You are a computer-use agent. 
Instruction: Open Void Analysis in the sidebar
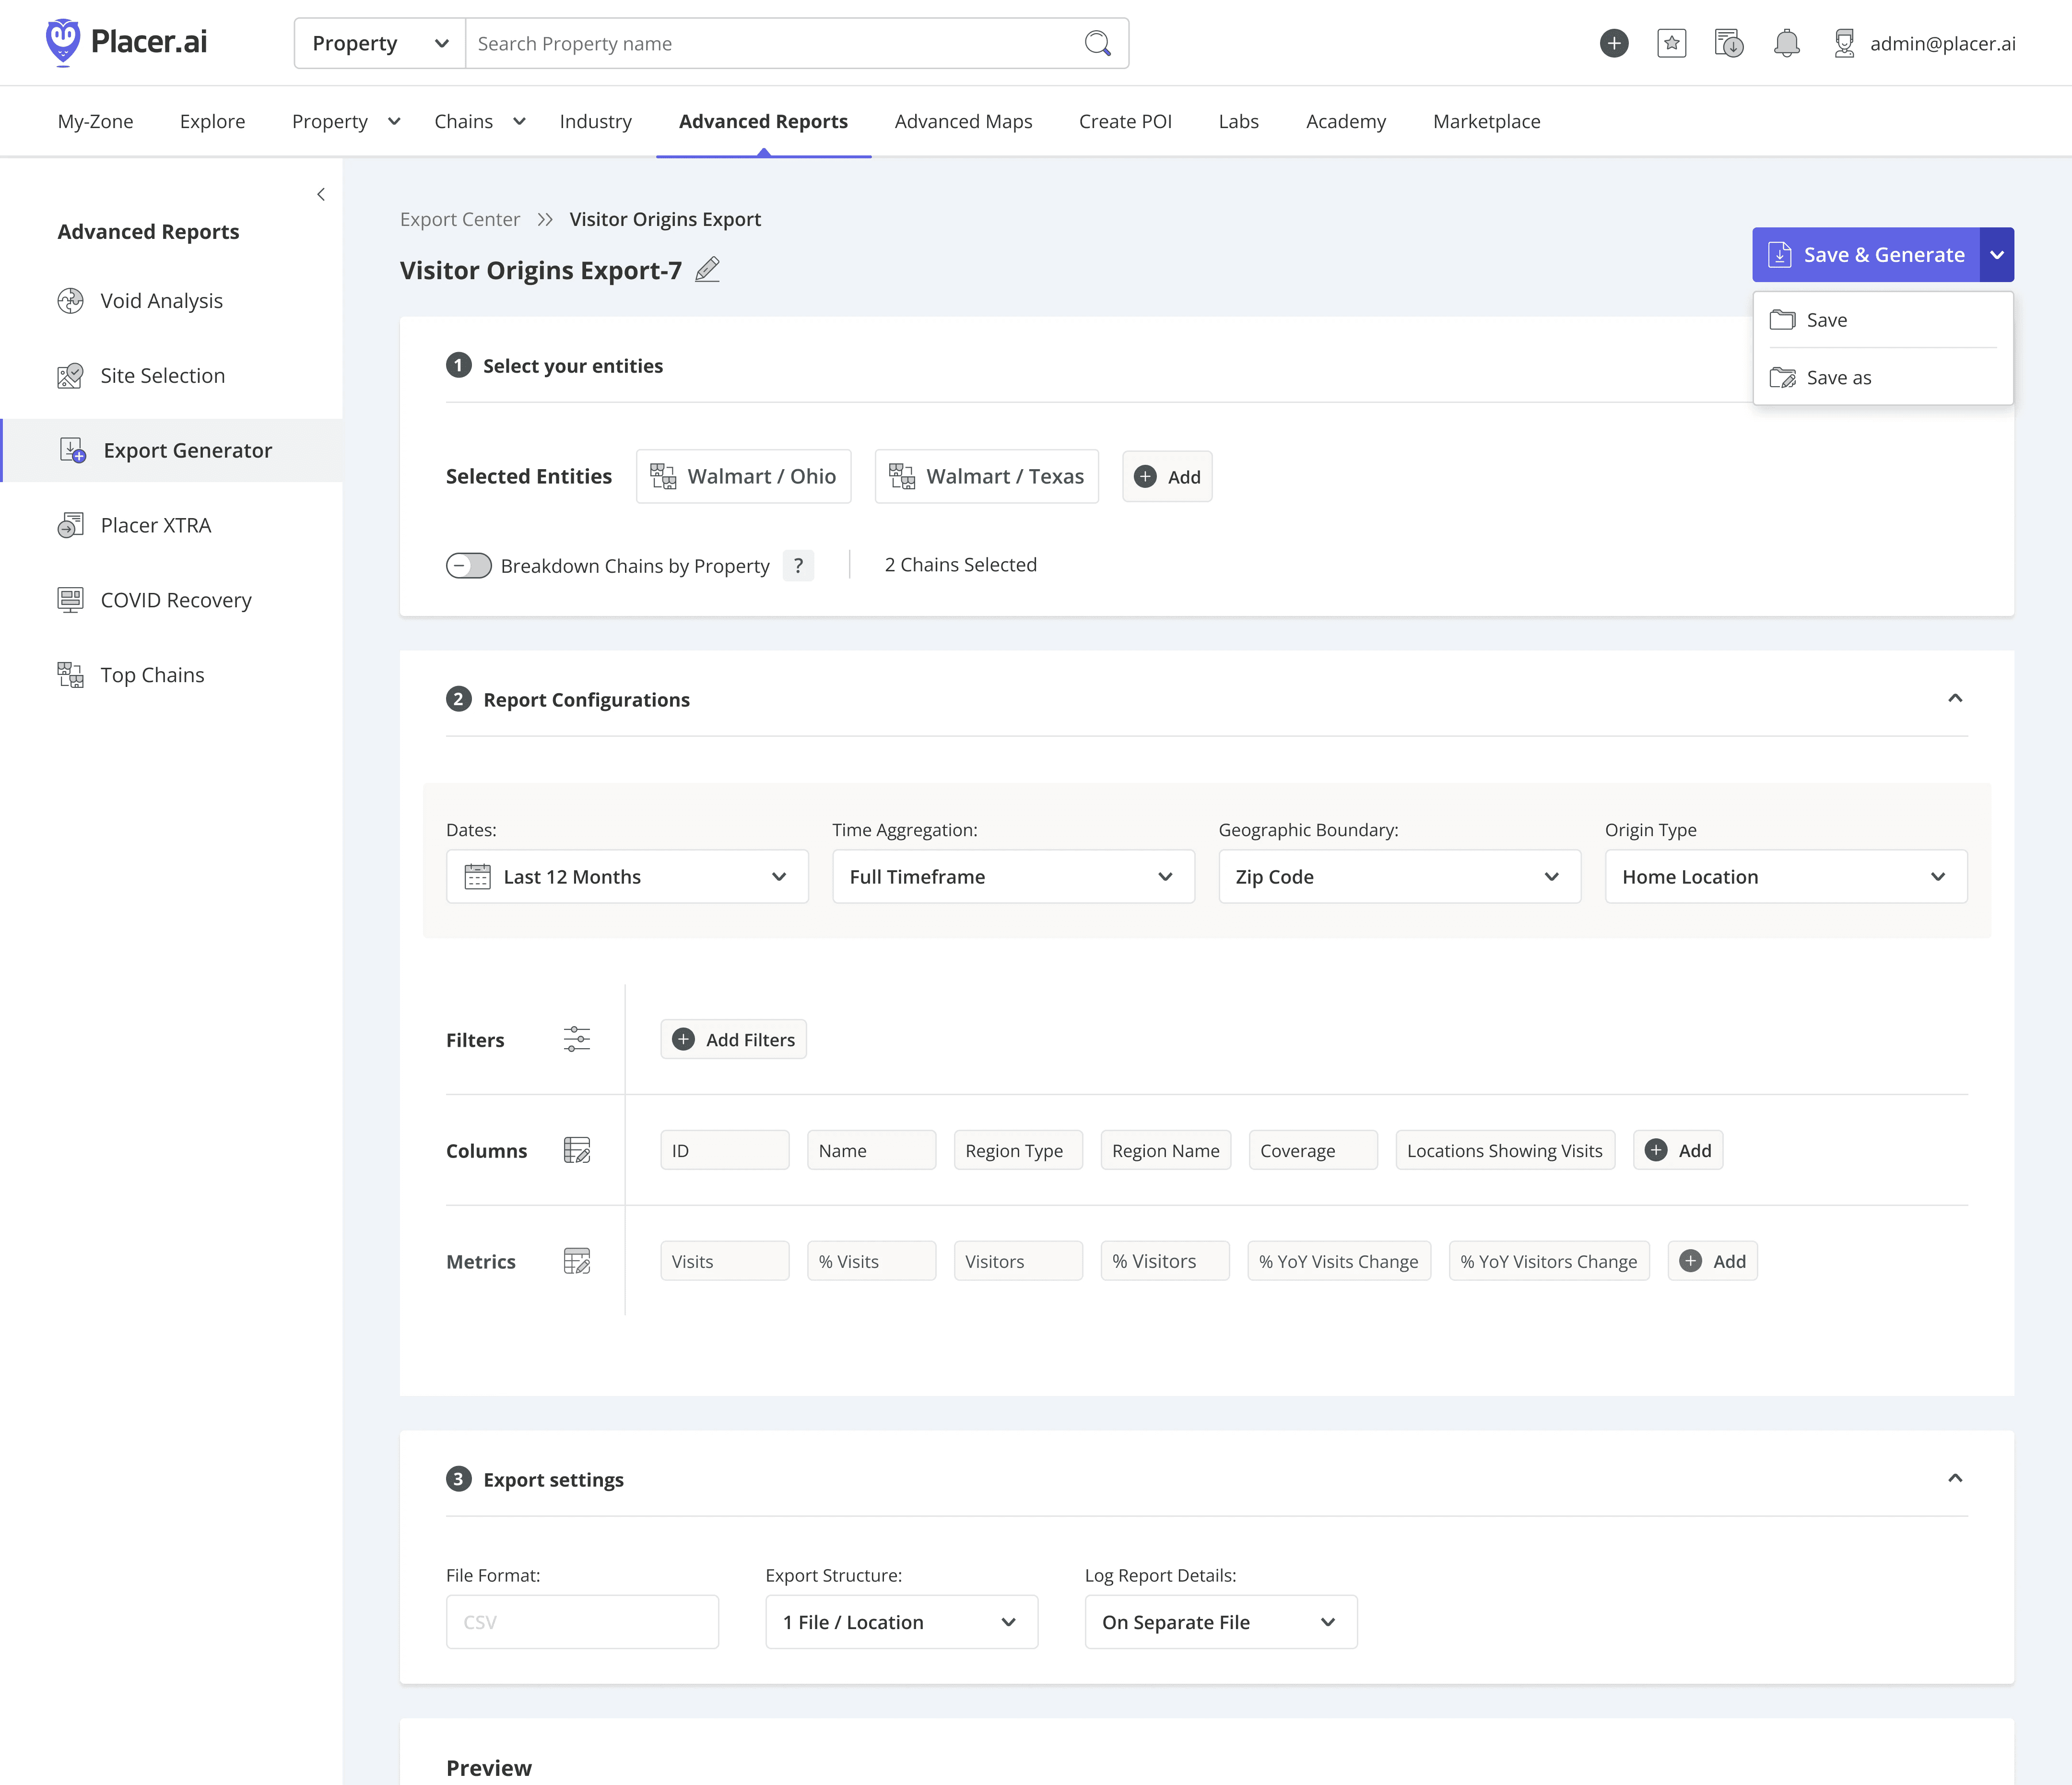[x=161, y=301]
